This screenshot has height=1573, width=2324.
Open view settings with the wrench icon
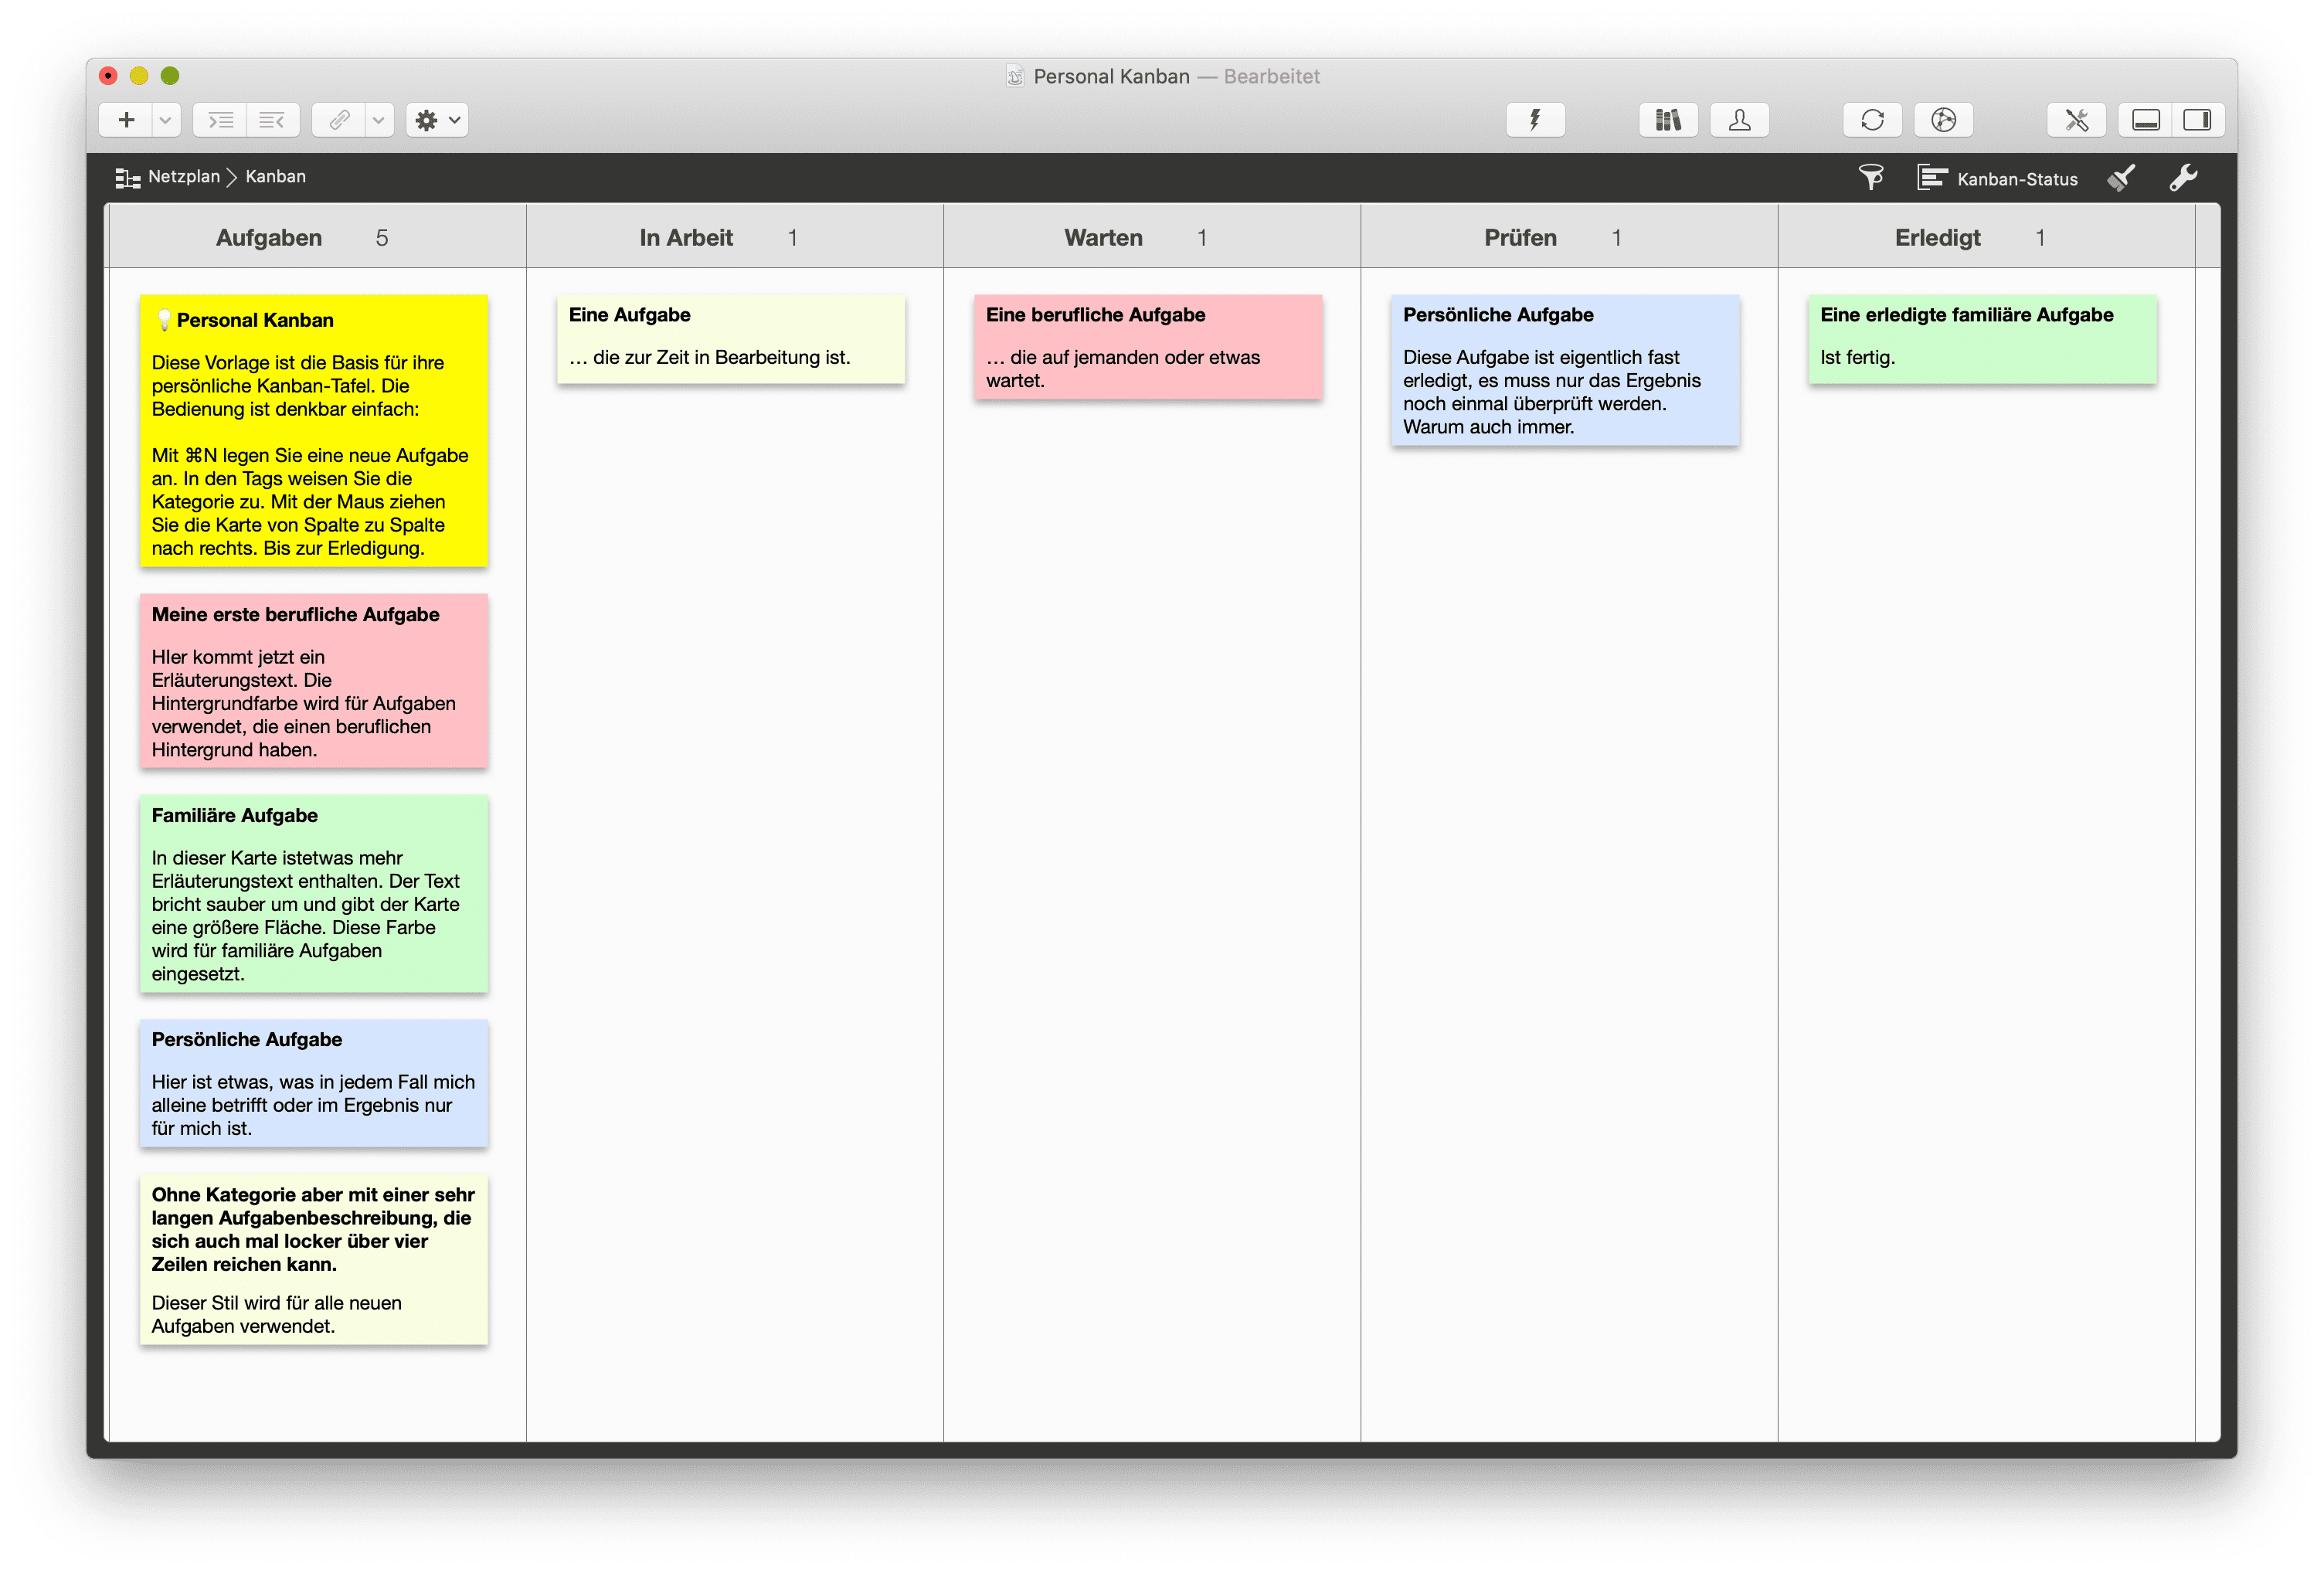tap(2185, 177)
